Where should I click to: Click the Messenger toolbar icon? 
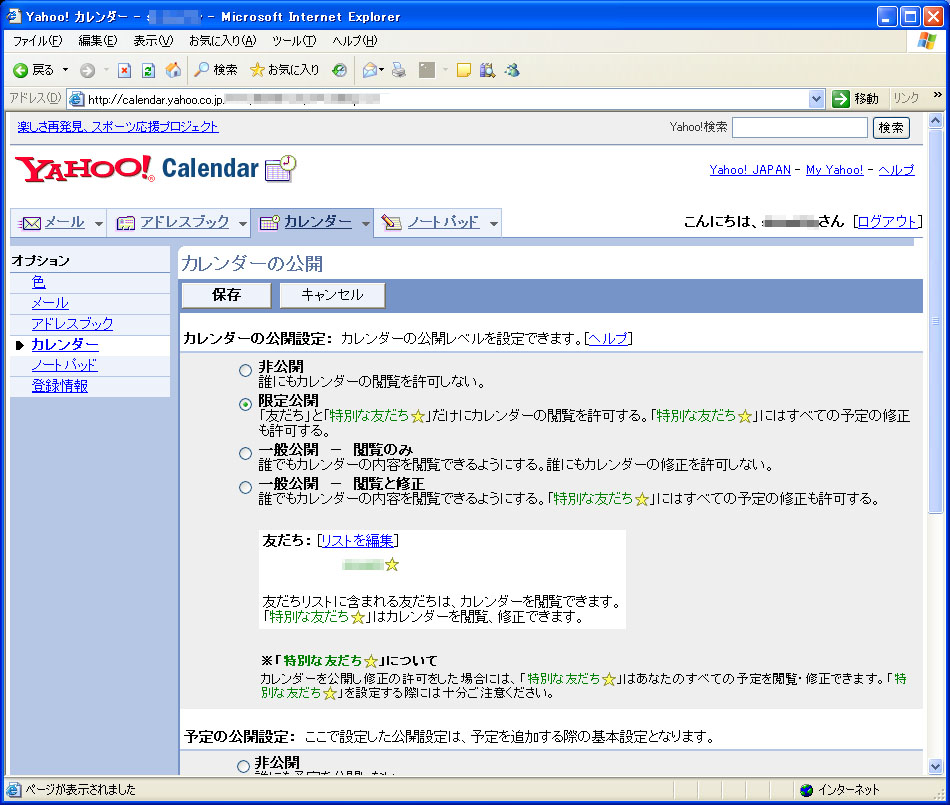pos(513,70)
